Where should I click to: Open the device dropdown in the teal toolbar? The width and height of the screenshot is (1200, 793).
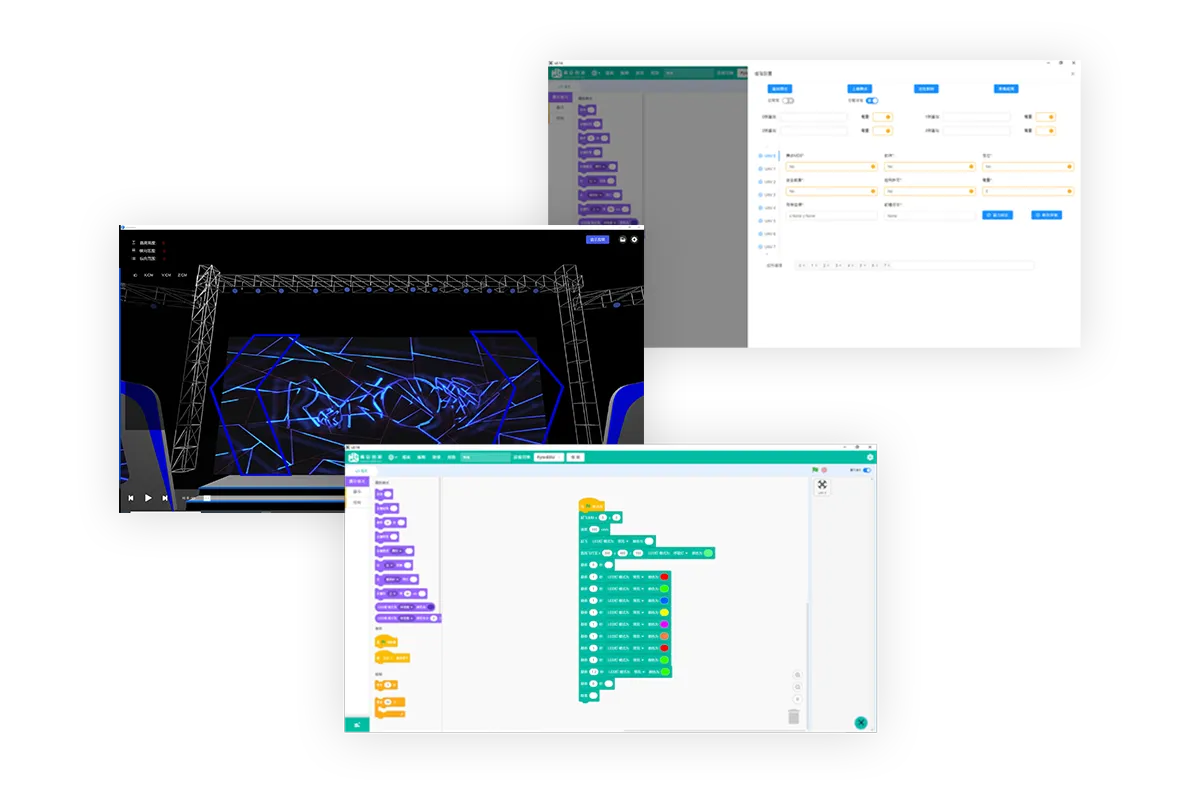547,457
